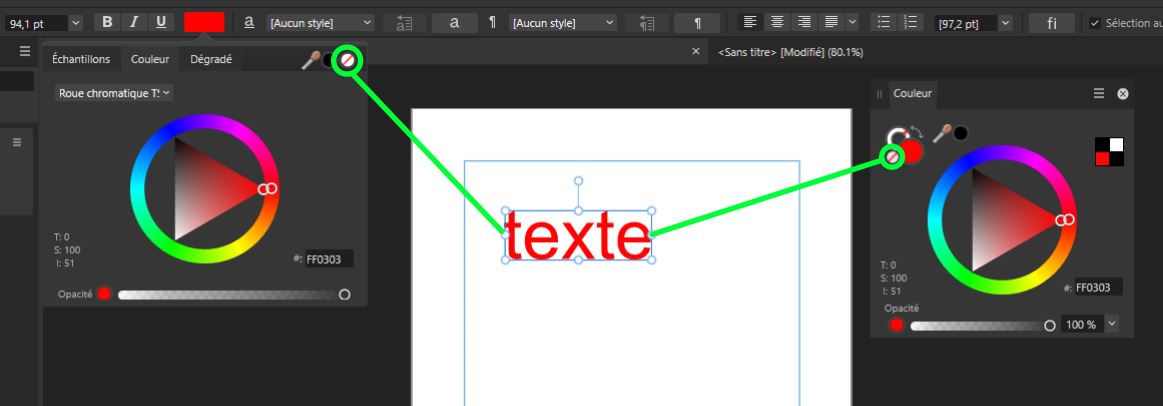1163x406 pixels.
Task: Pick a colour with the popup eyedropper
Action: pos(310,60)
